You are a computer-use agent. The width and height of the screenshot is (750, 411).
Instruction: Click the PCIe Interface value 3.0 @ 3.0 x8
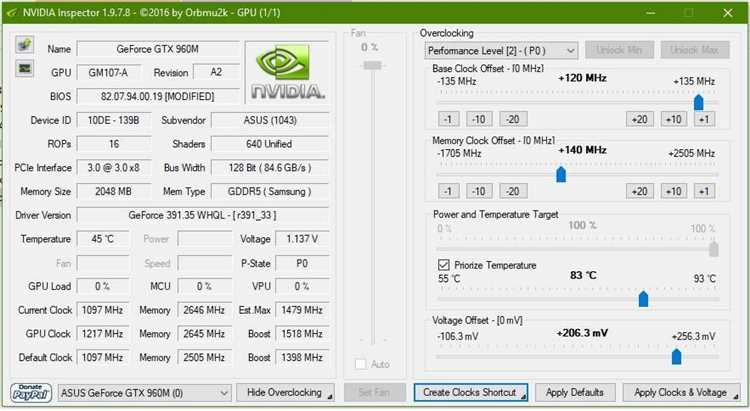[114, 167]
